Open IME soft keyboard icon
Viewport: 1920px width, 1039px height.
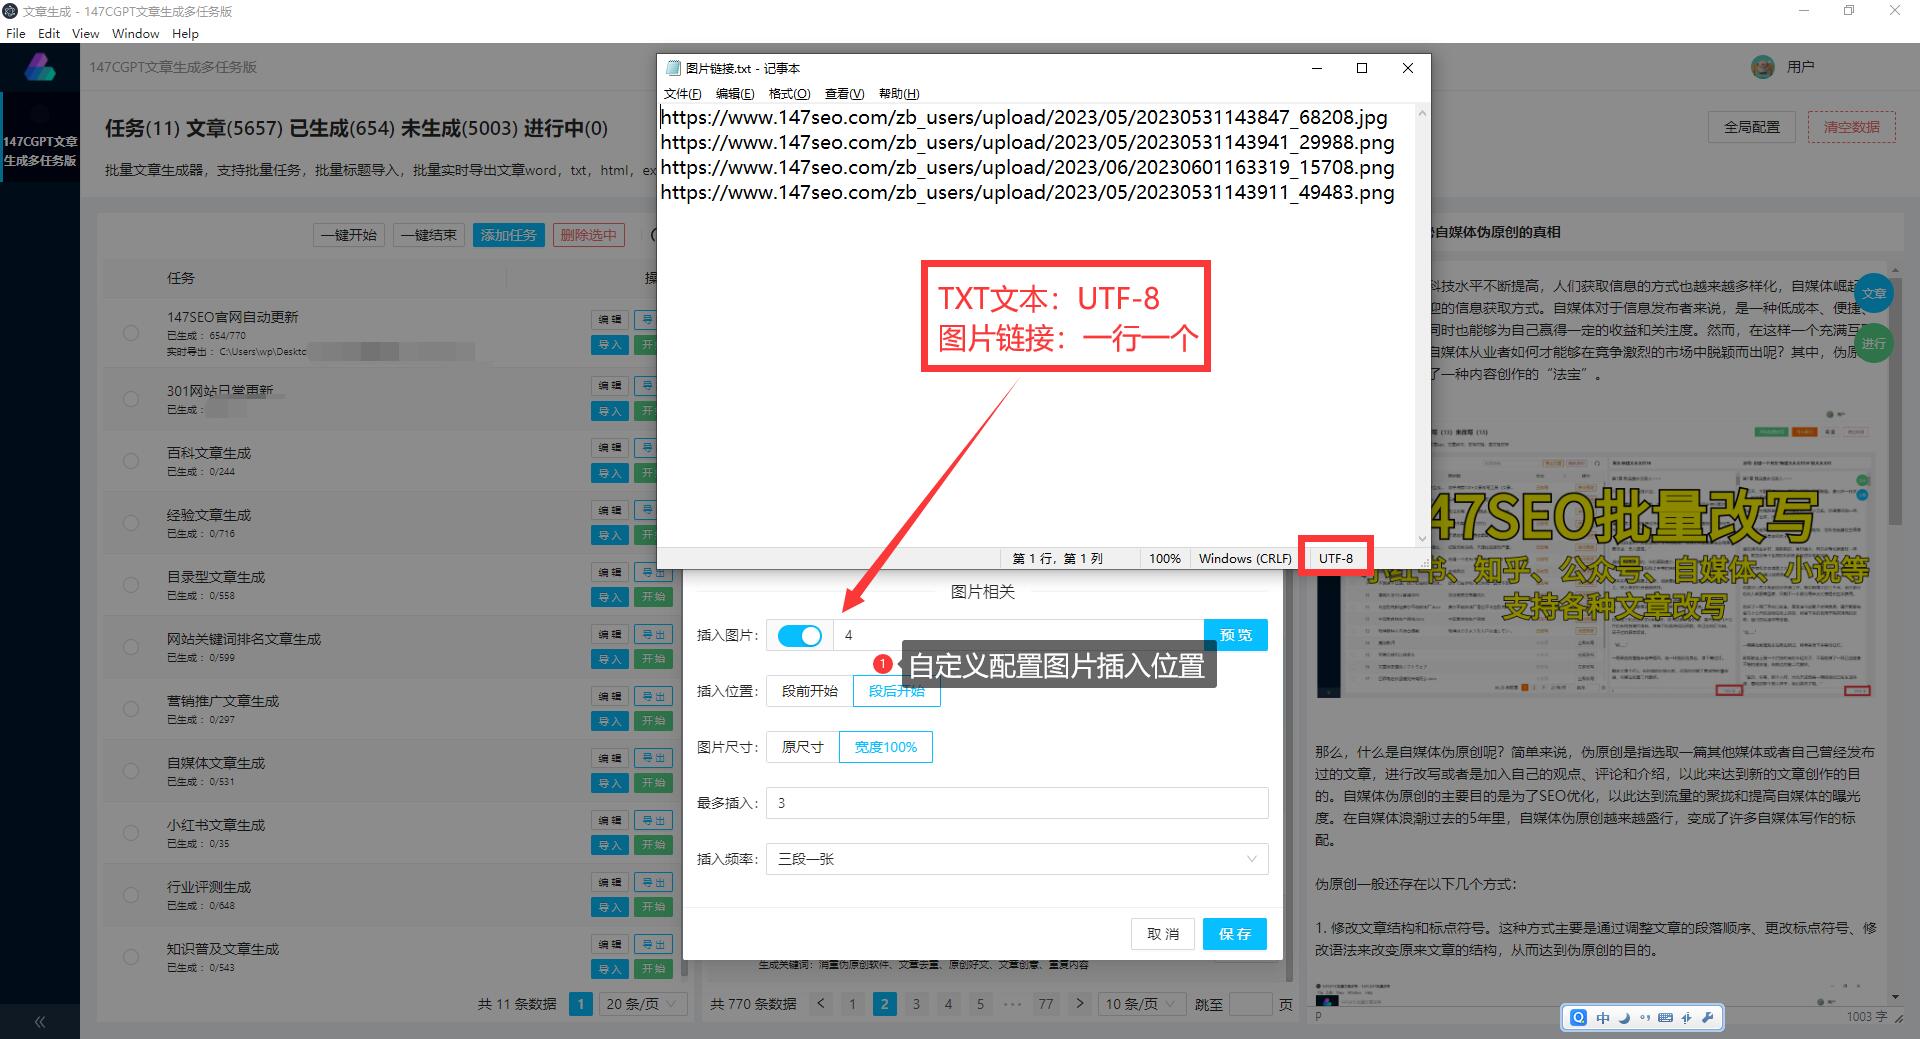click(x=1665, y=1018)
